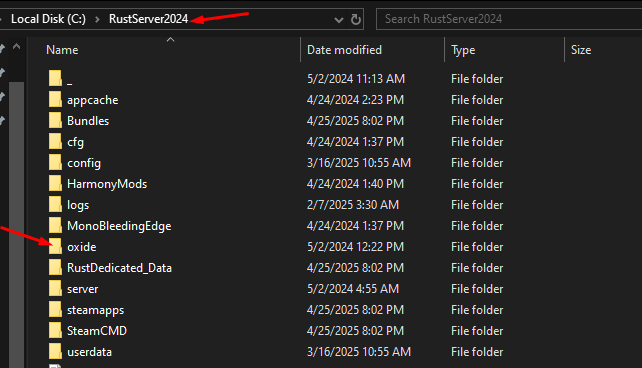Screen dimensions: 642x368
Task: Click the SteamCMD folder icon
Action: [55, 331]
